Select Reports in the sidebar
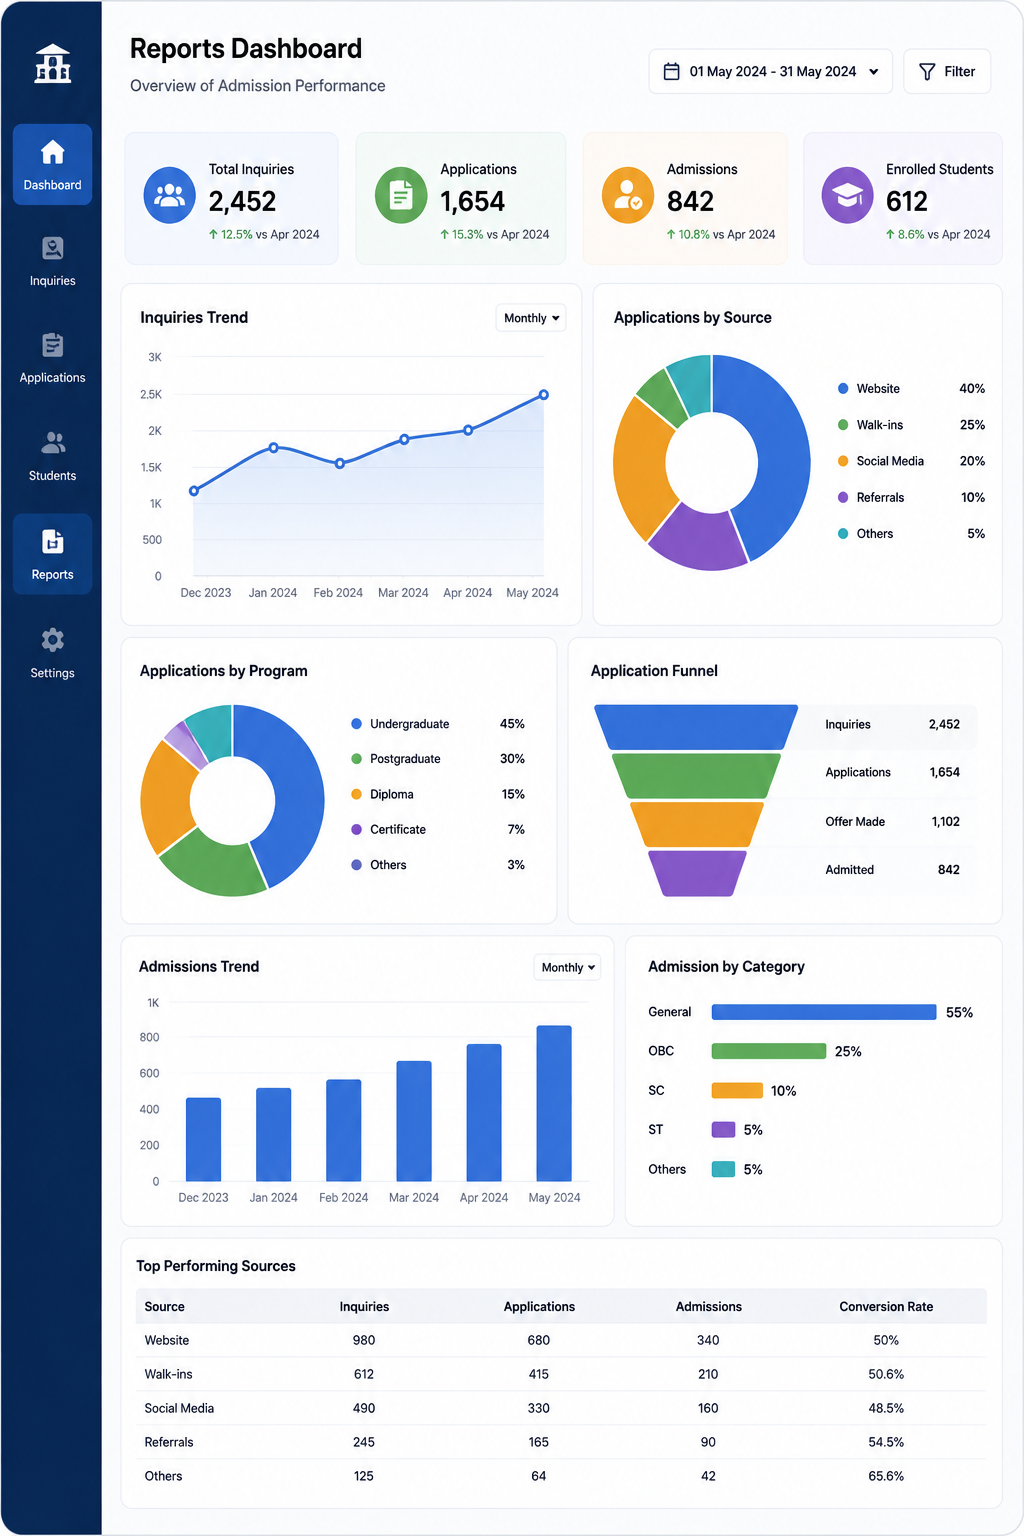1024x1536 pixels. 52,554
